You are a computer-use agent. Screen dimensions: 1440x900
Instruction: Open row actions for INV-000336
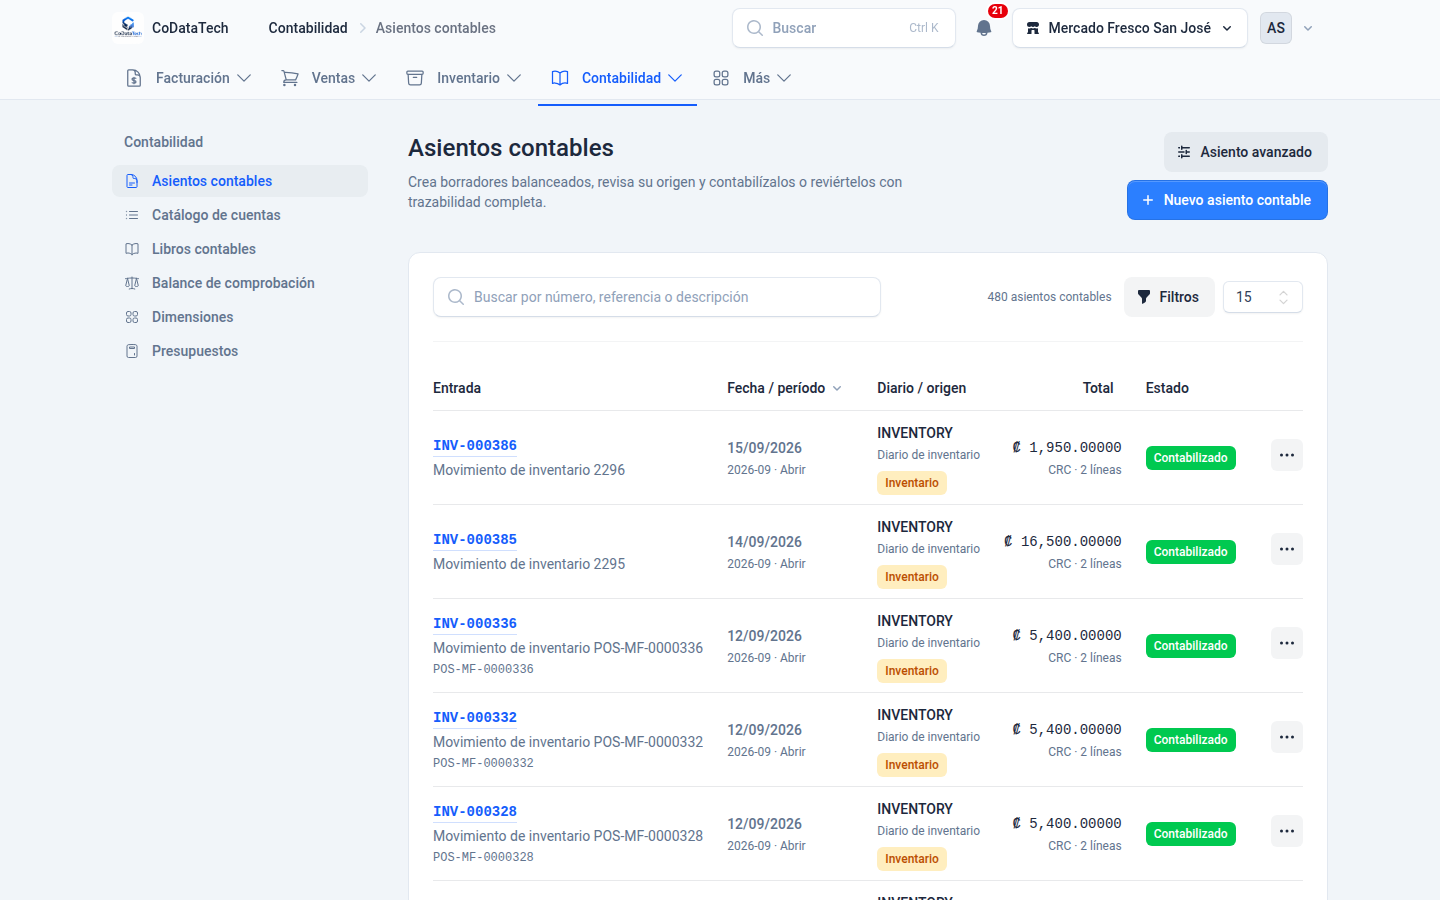1287,643
